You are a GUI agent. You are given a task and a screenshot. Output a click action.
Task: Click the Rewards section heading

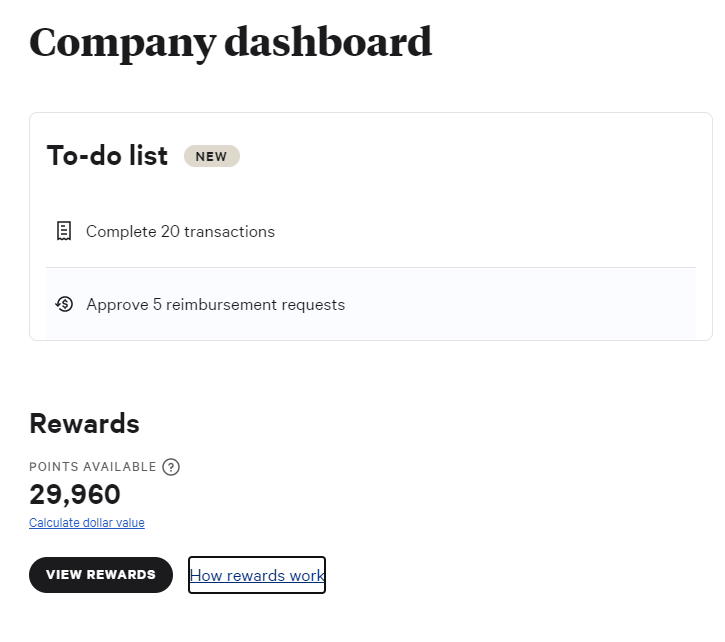point(84,424)
